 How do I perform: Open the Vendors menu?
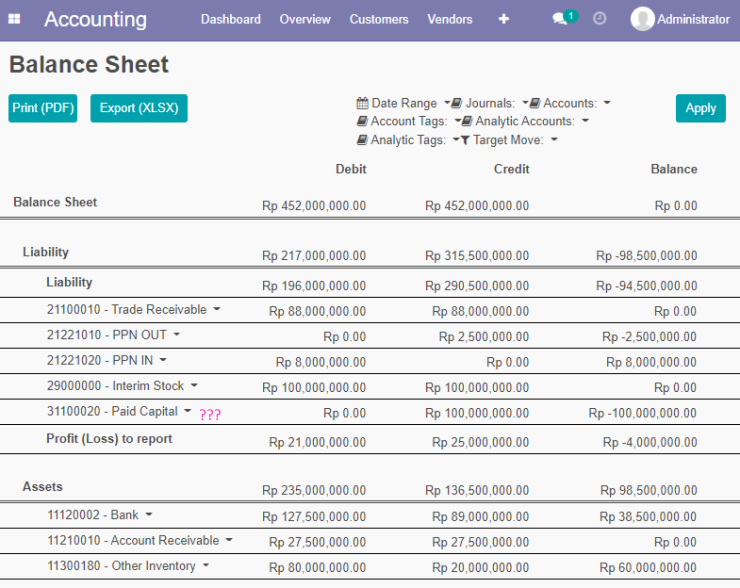[450, 19]
